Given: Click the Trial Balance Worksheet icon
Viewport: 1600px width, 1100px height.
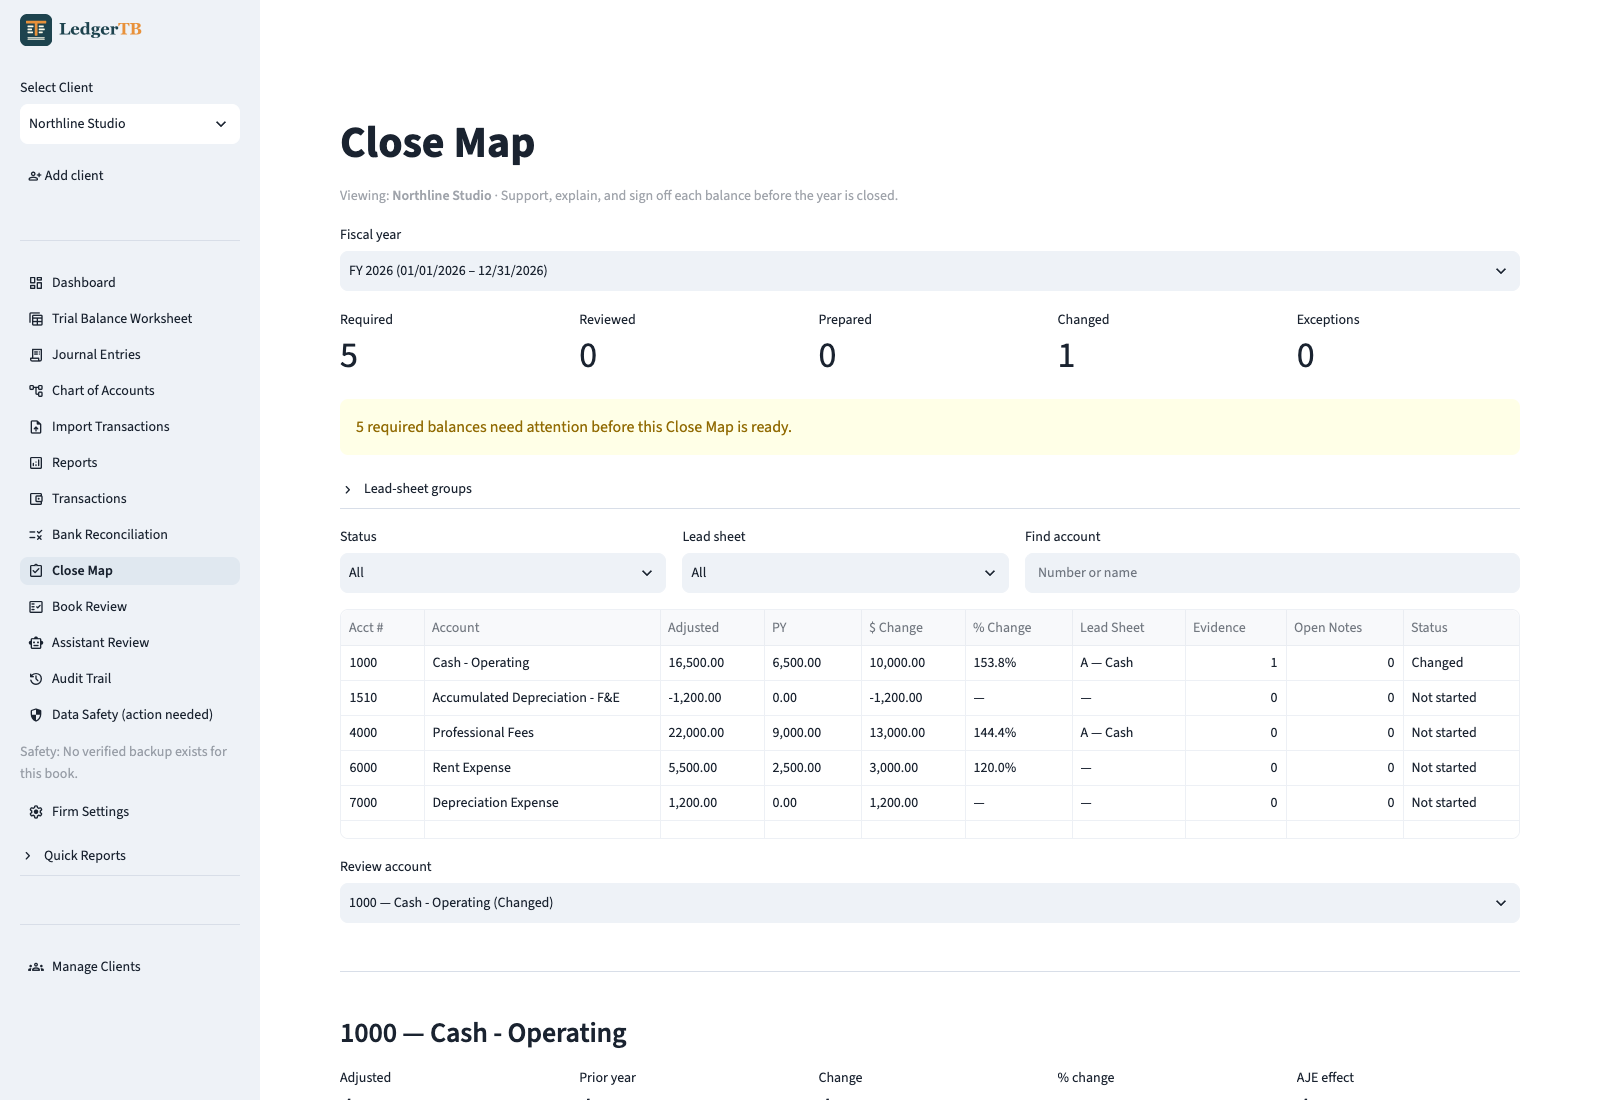Looking at the screenshot, I should [x=36, y=319].
